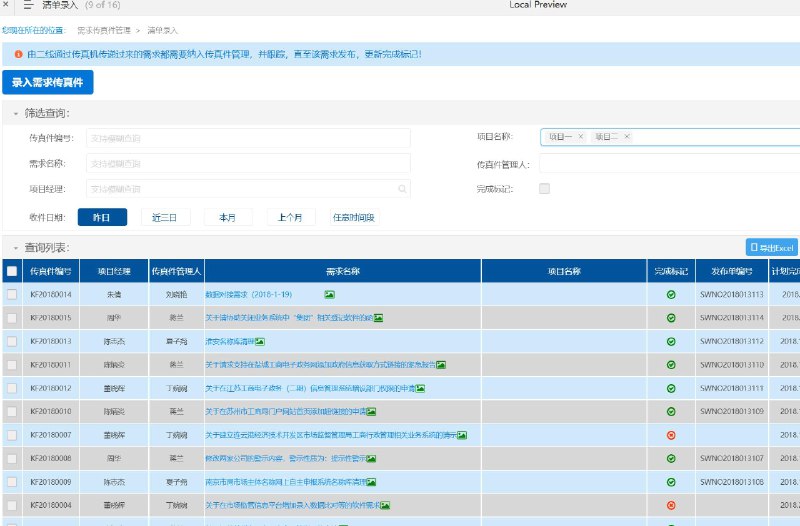The image size is (800, 526).
Task: Click green completed mark in row KF20180014
Action: pos(671,294)
